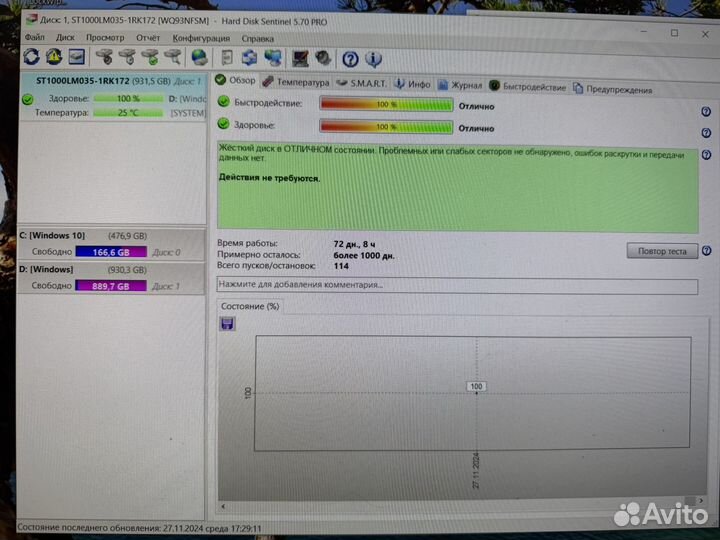Click the comment input field
Screen dimensions: 720x540
click(456, 285)
